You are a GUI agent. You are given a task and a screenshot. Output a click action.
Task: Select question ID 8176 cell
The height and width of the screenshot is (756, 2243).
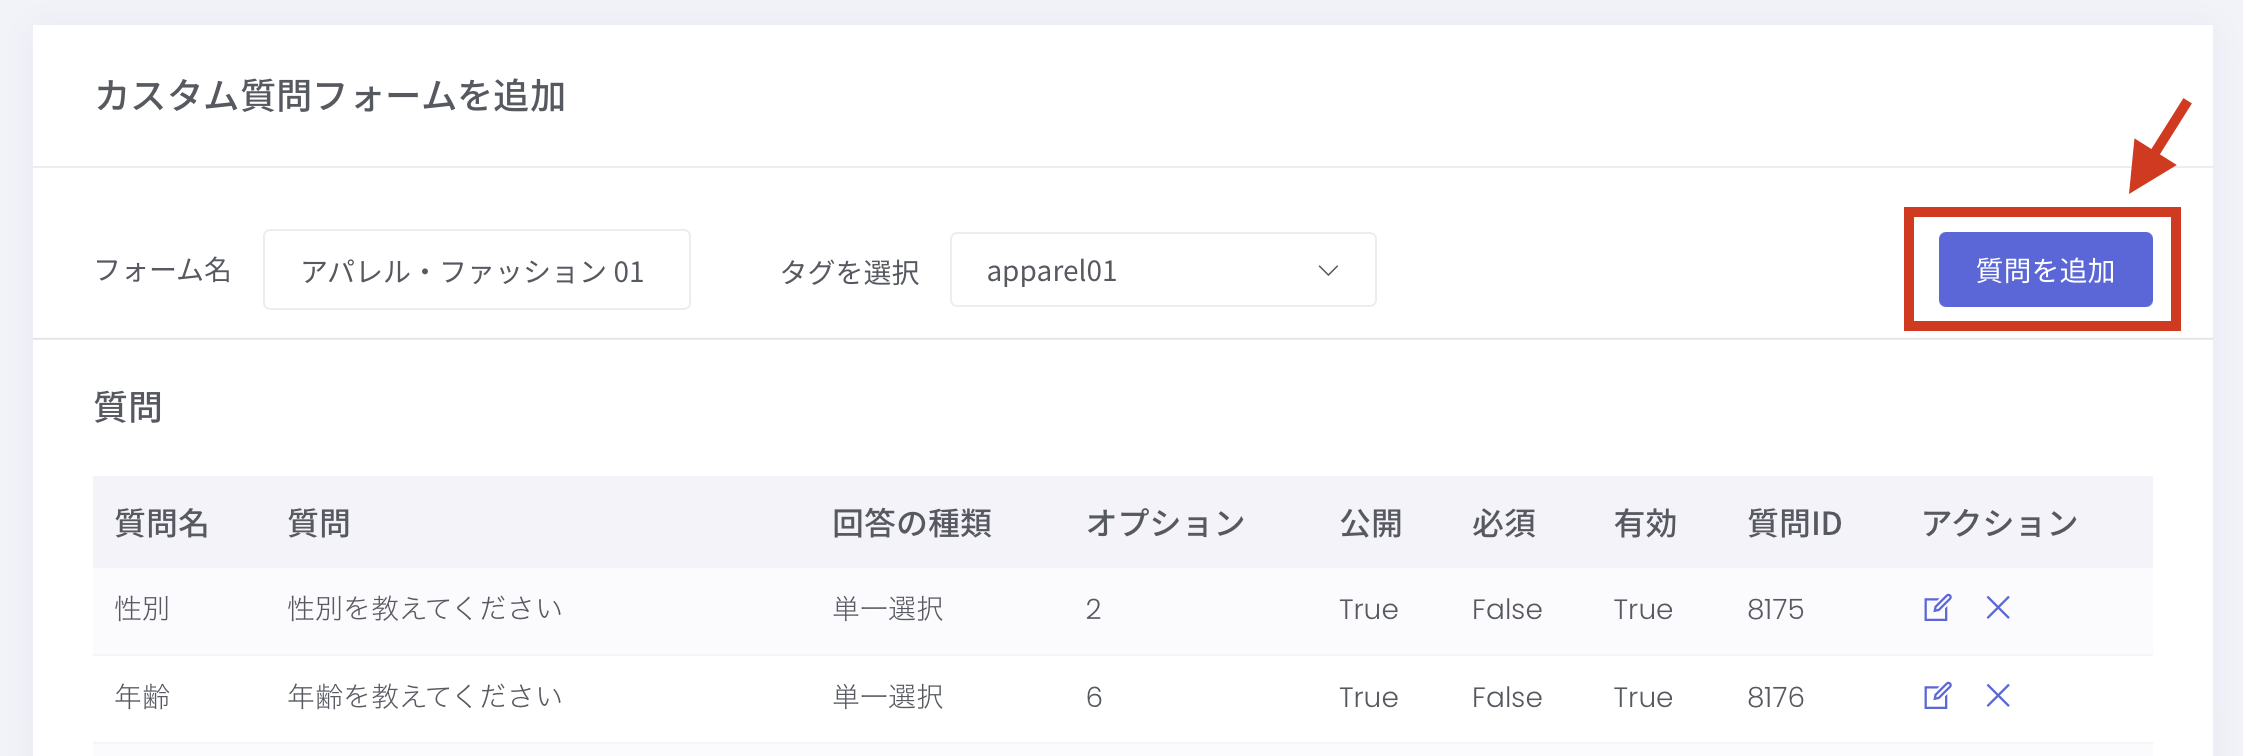coord(1776,697)
